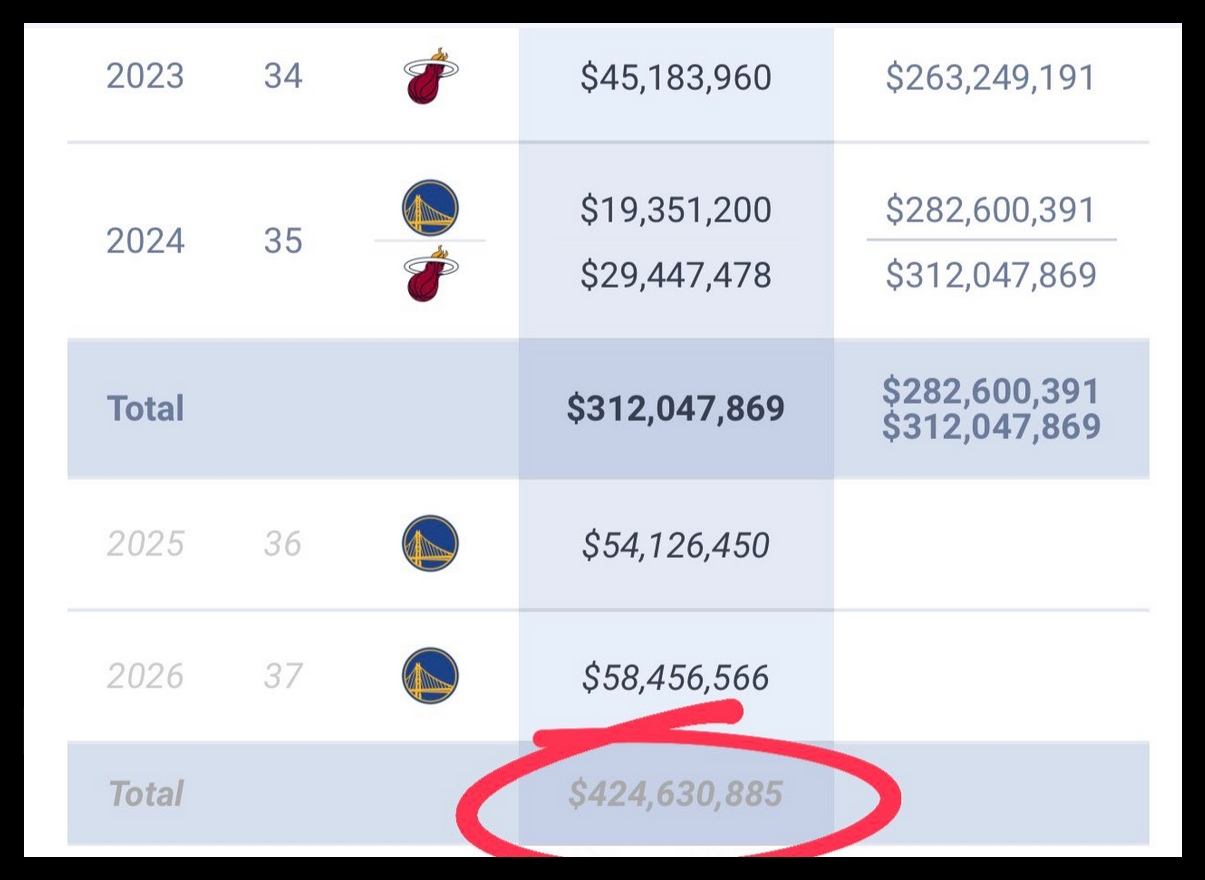
Task: Click the $54,126,450 salary for 2025
Action: point(676,545)
